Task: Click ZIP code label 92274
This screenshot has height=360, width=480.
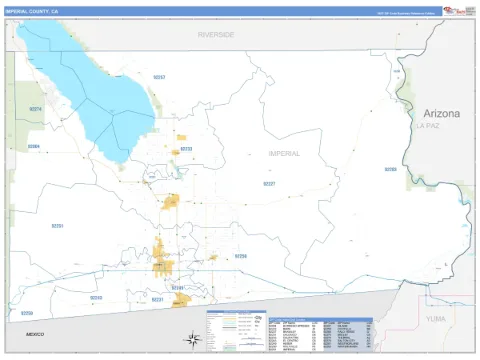Action: coord(35,109)
